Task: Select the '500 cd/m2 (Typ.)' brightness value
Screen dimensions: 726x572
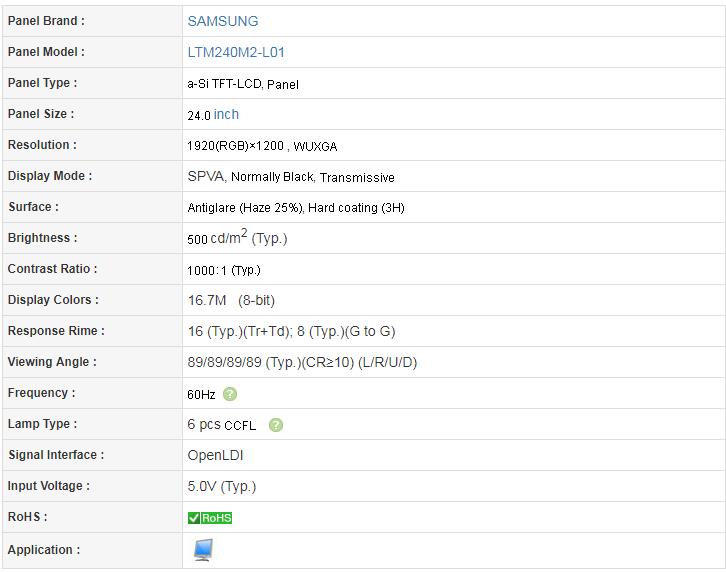Action: pyautogui.click(x=238, y=238)
